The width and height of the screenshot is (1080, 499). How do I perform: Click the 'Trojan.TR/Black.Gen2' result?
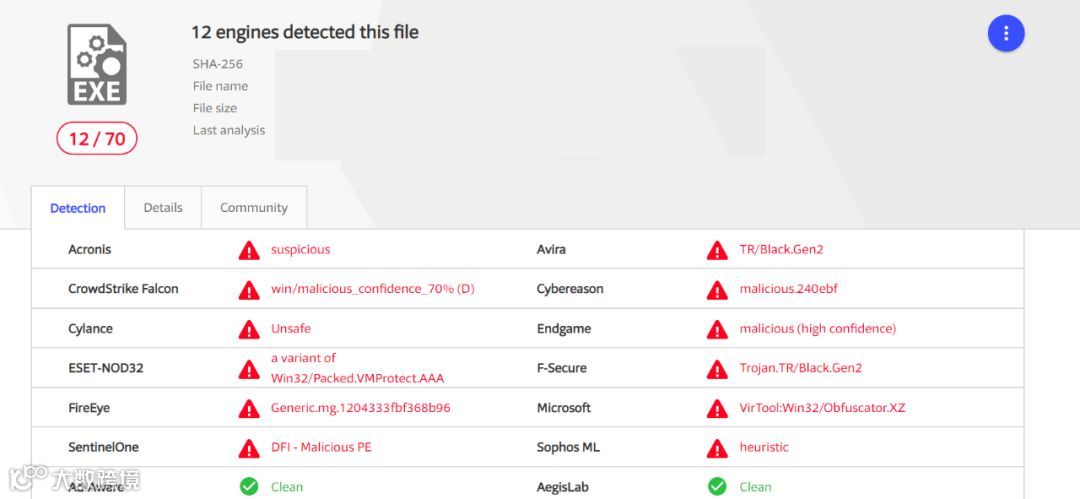(800, 368)
